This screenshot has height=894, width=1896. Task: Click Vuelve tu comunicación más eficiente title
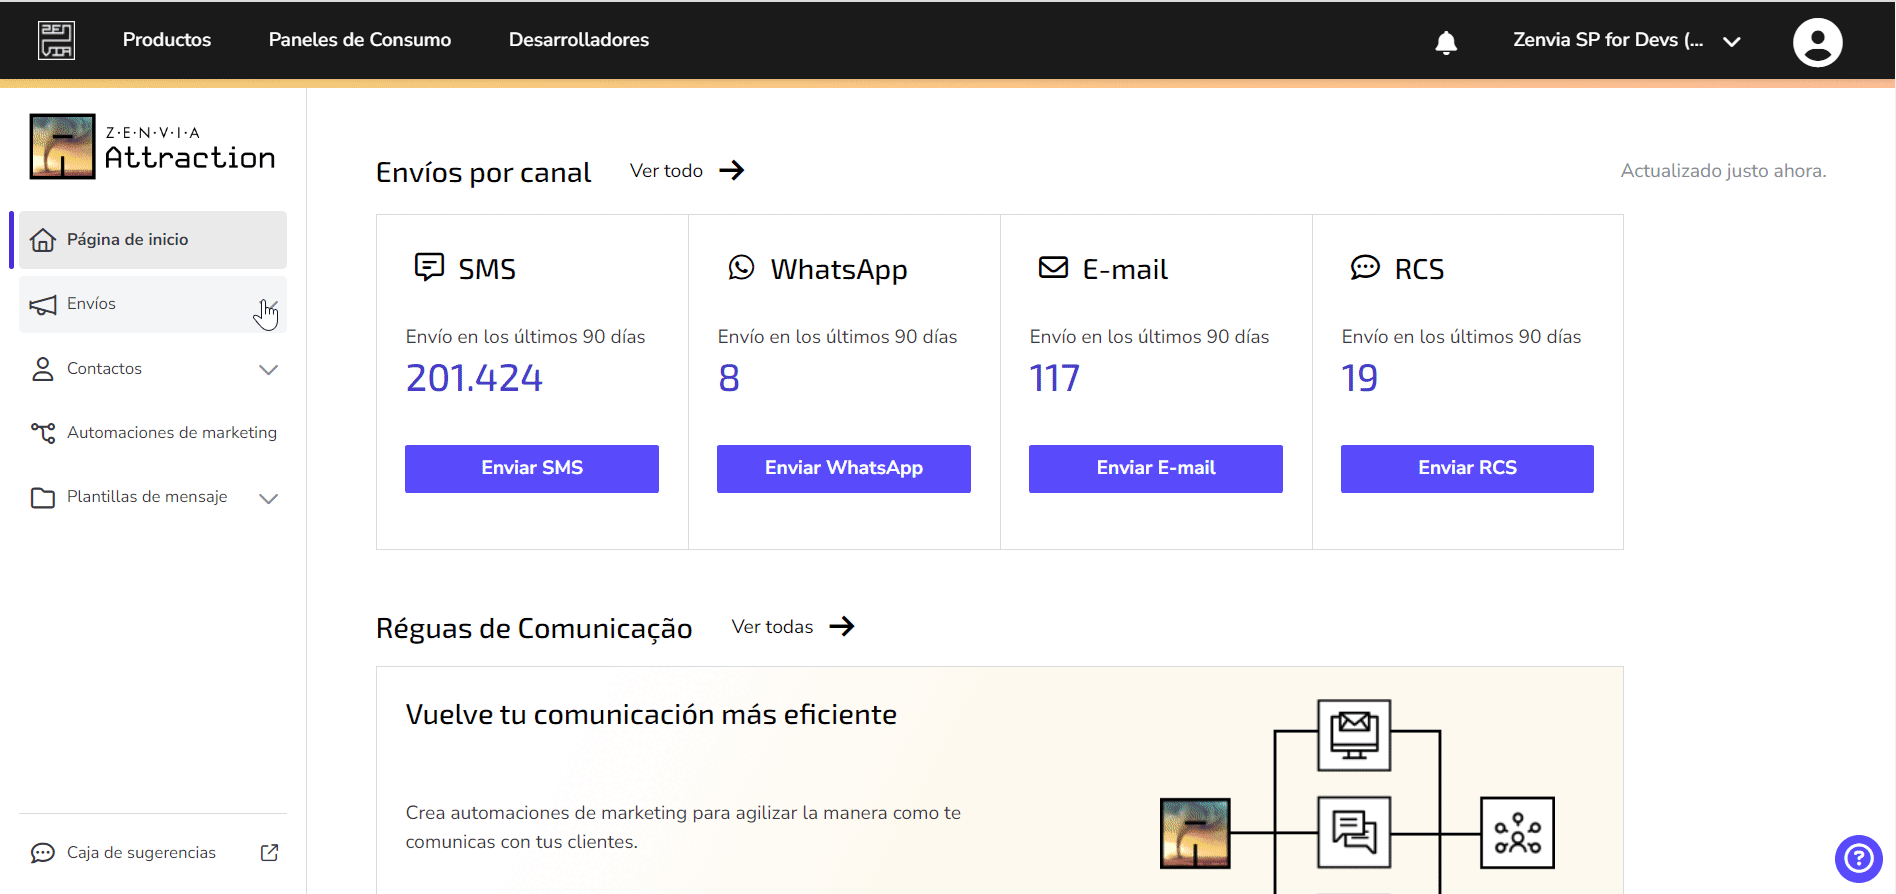click(x=651, y=714)
